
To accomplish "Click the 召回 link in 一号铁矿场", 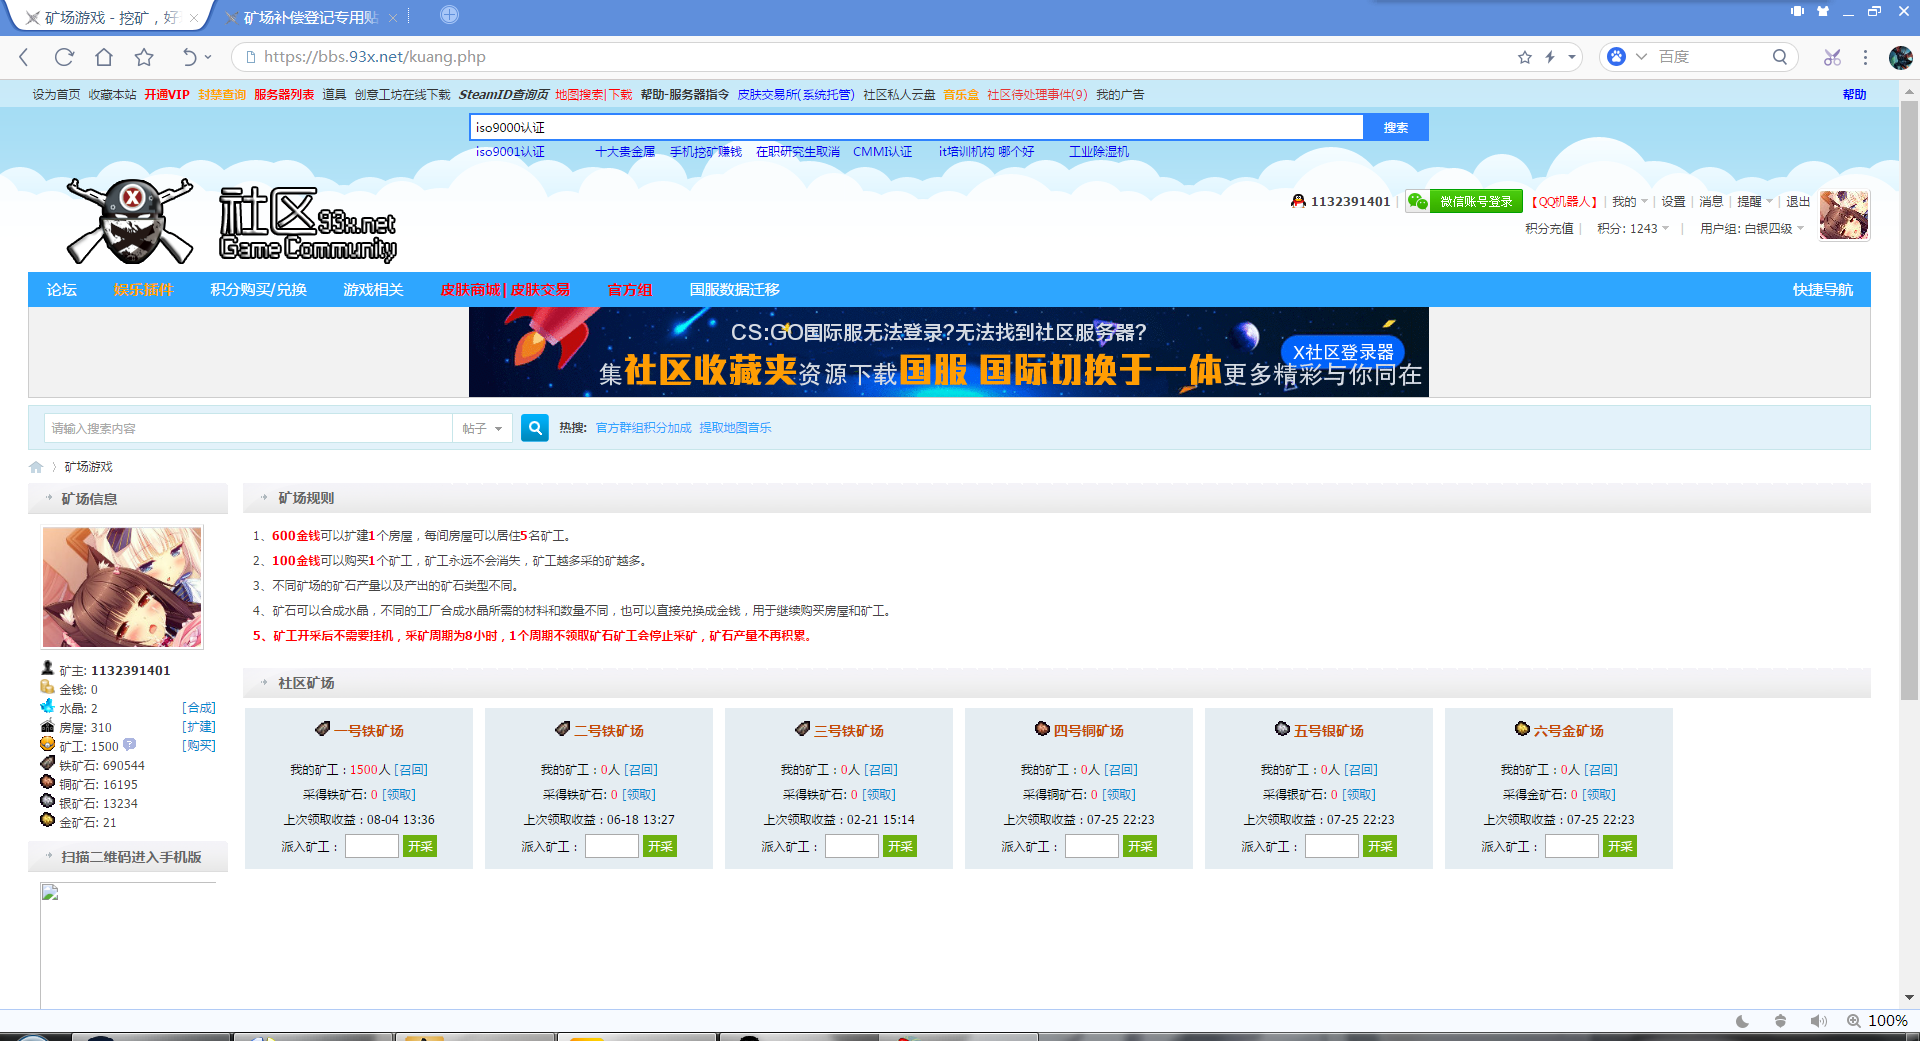I will (x=412, y=769).
